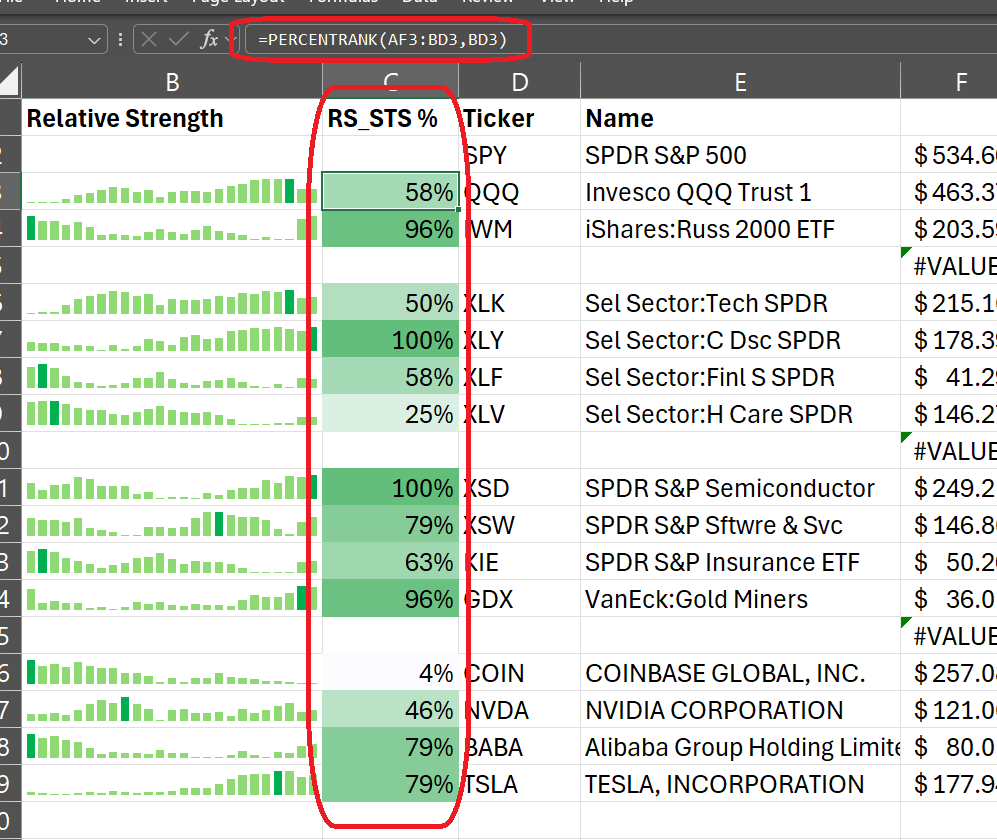Click 'SPDR S&P Insurance ETF' name cell
Viewport: 997px width, 840px height.
click(x=740, y=561)
